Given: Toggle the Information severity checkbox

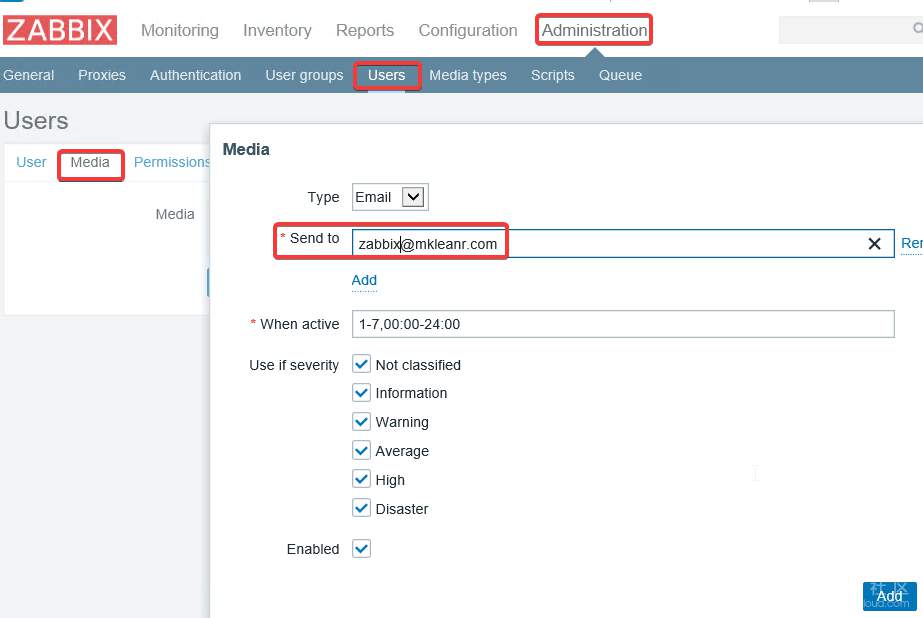Looking at the screenshot, I should click(361, 393).
